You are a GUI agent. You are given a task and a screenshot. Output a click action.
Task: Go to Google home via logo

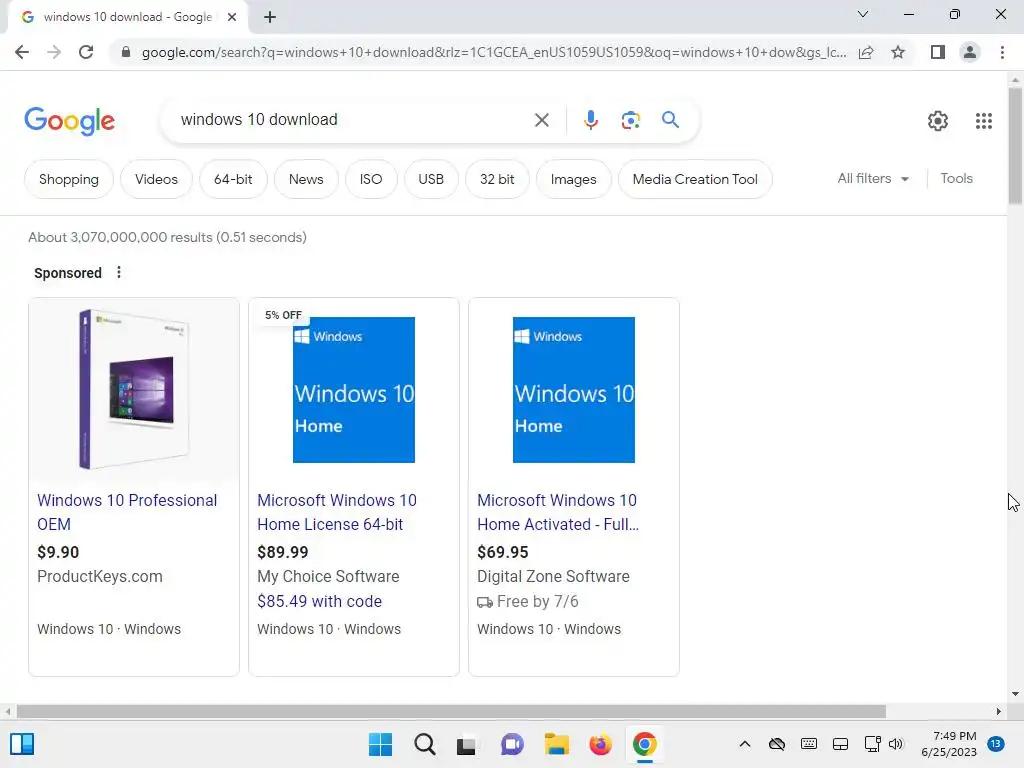[69, 121]
